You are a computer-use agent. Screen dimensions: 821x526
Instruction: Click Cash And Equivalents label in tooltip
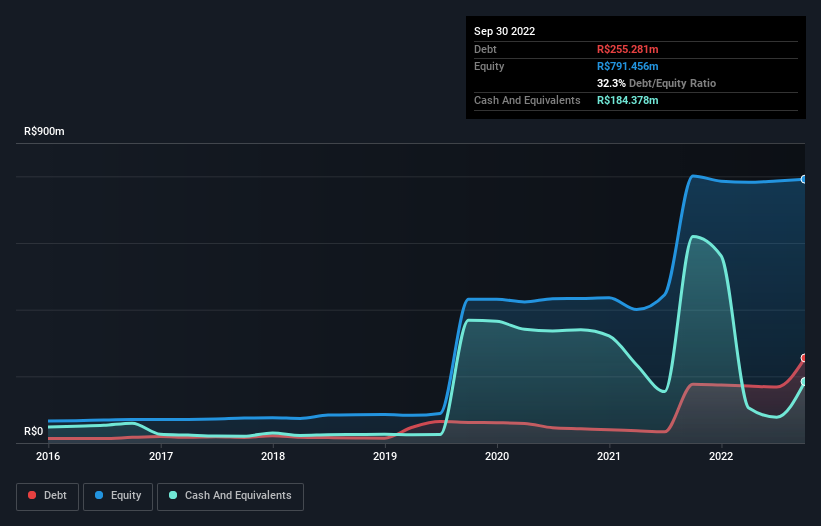point(527,100)
